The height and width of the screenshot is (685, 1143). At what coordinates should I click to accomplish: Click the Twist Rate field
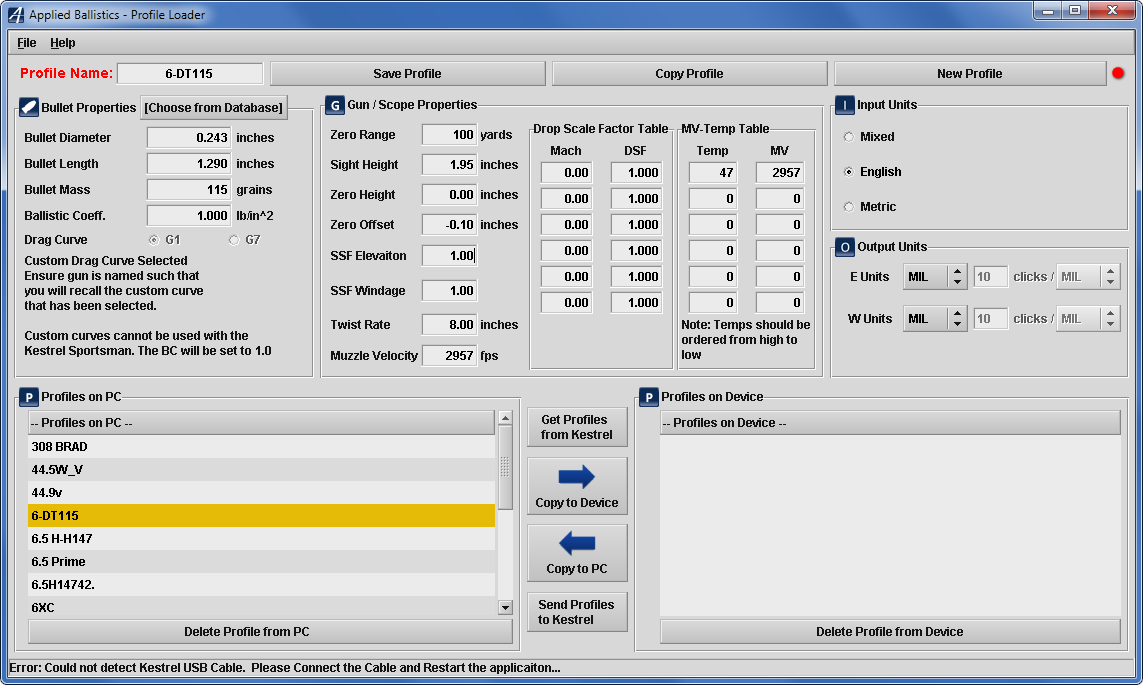pyautogui.click(x=449, y=325)
